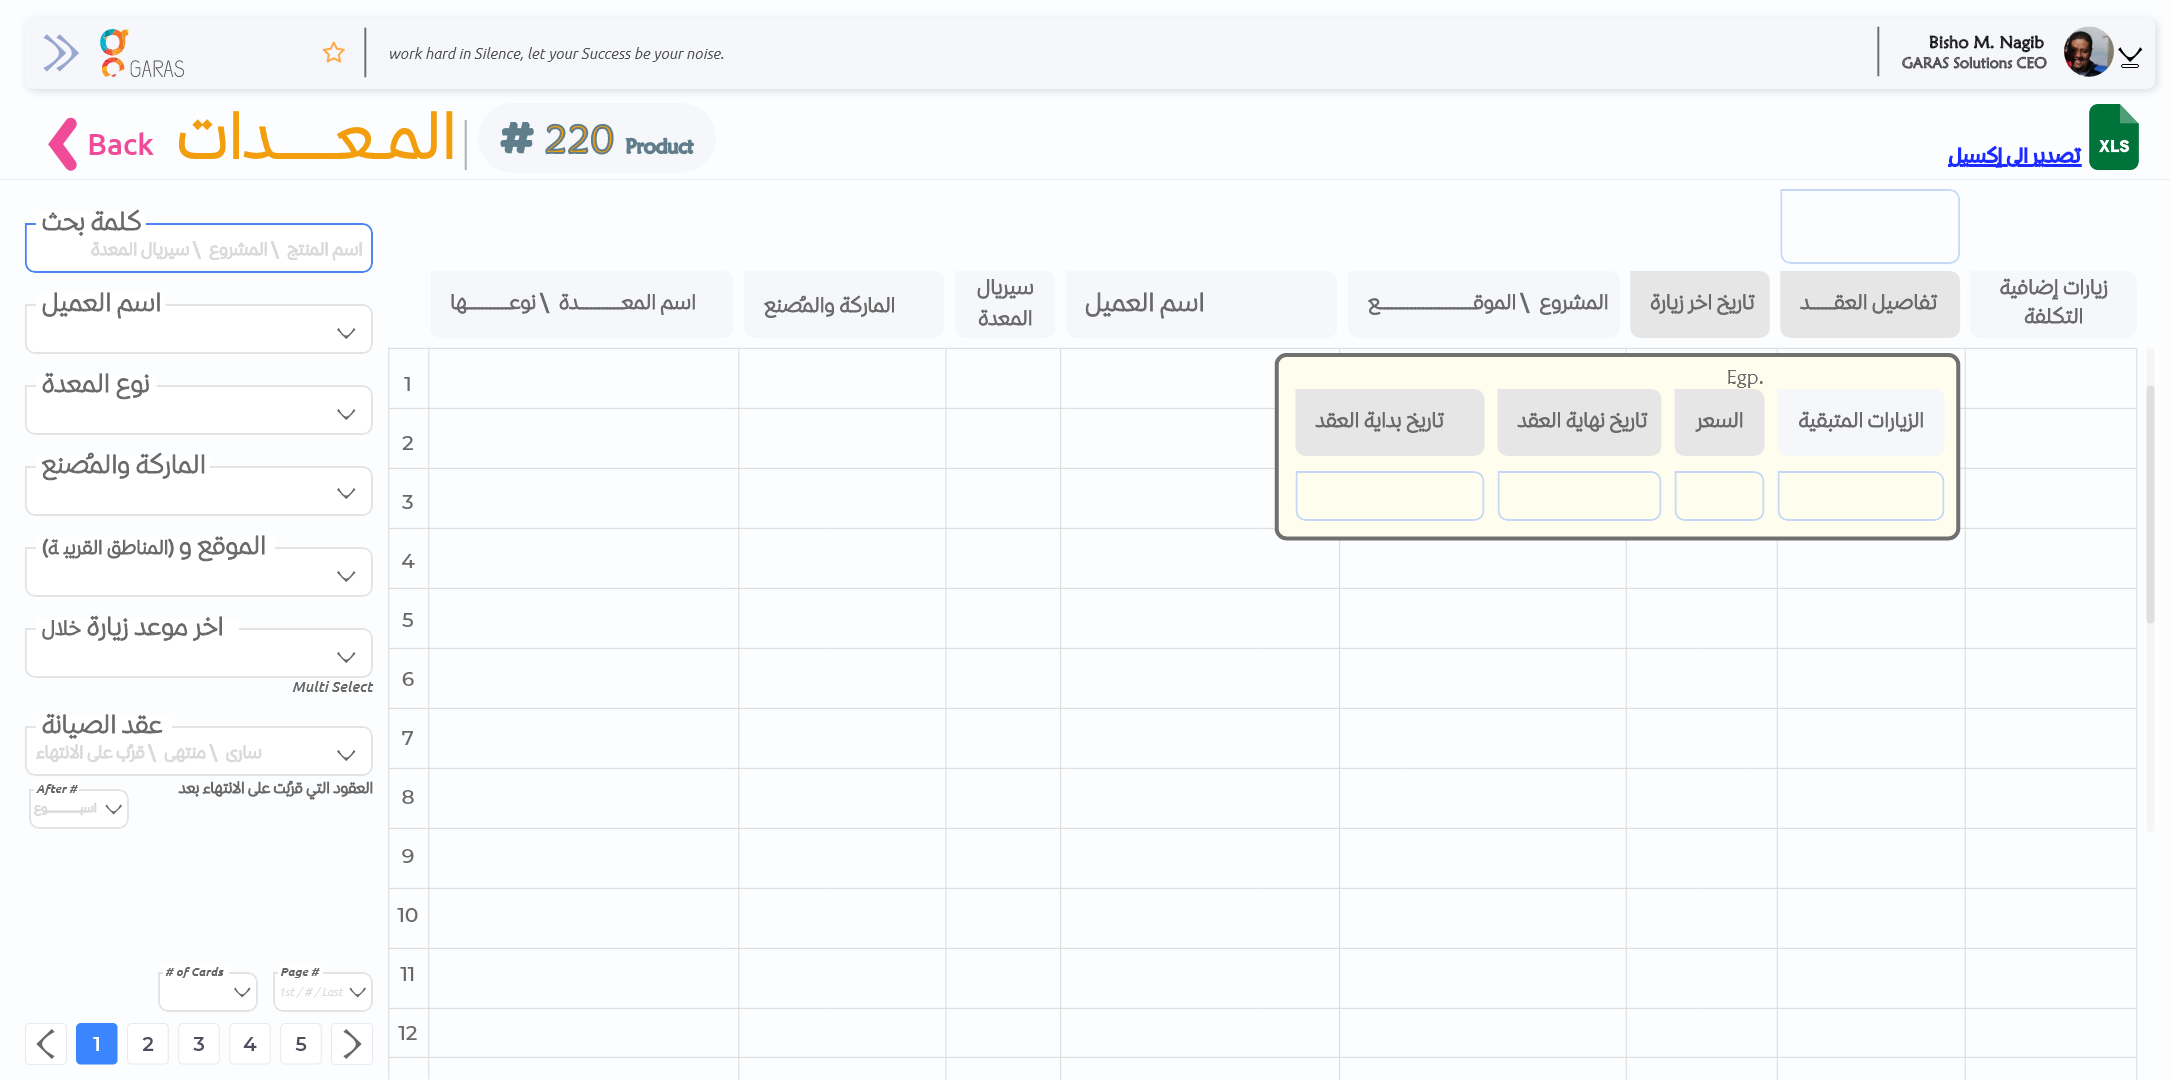Select page 3 in pagination

[199, 1044]
